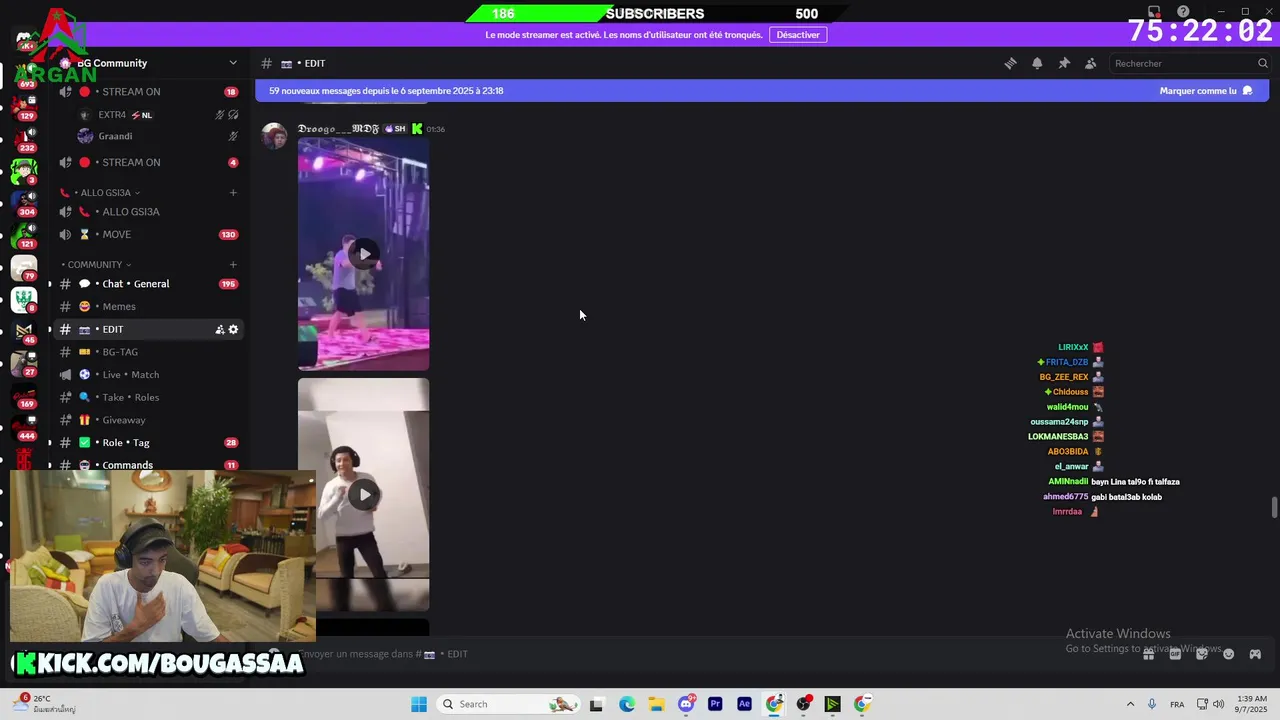Open Droogo's avatar profile
The height and width of the screenshot is (720, 1280).
tap(274, 136)
